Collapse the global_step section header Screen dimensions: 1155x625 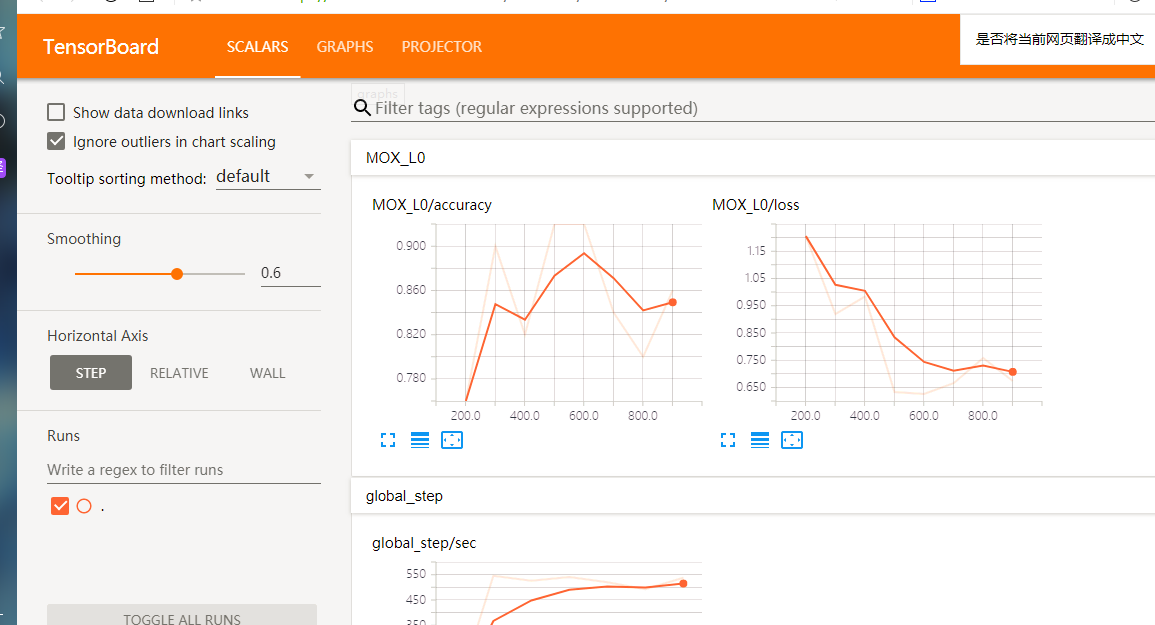pyautogui.click(x=753, y=496)
